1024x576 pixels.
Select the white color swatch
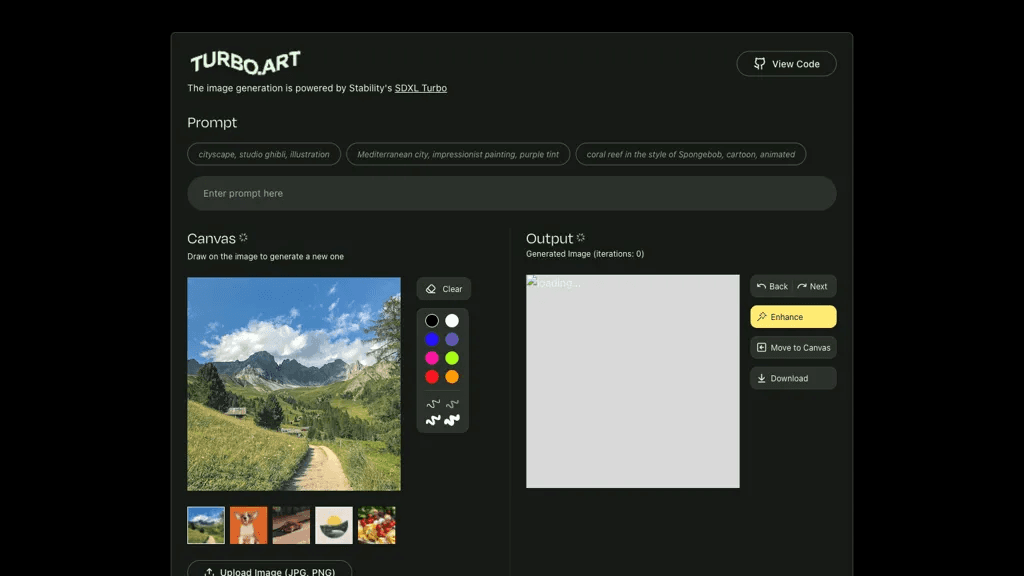pyautogui.click(x=452, y=321)
